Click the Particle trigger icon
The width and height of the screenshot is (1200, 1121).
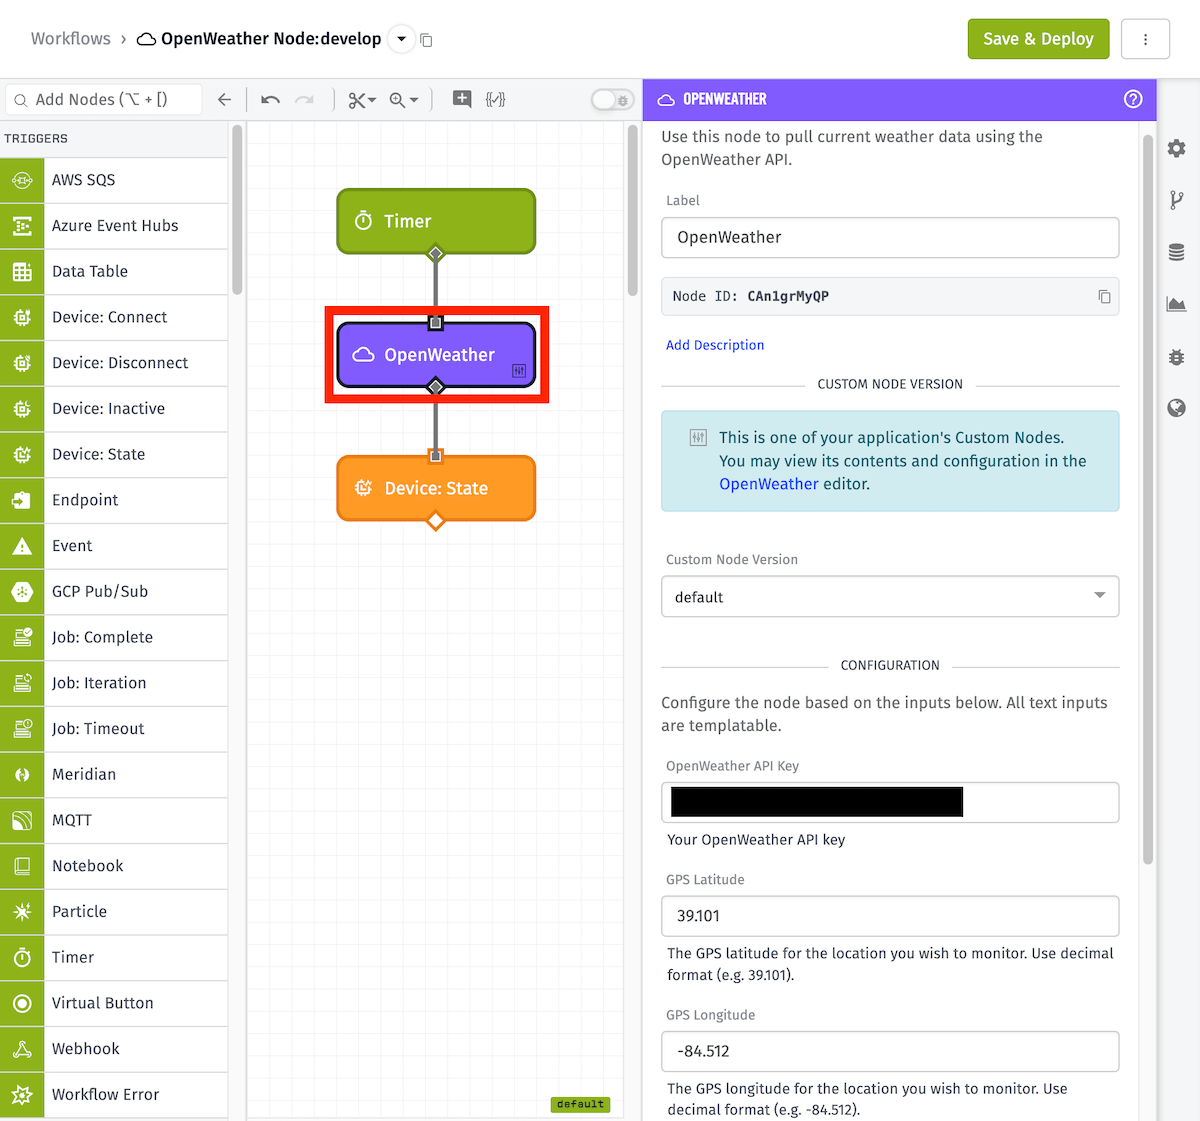22,912
